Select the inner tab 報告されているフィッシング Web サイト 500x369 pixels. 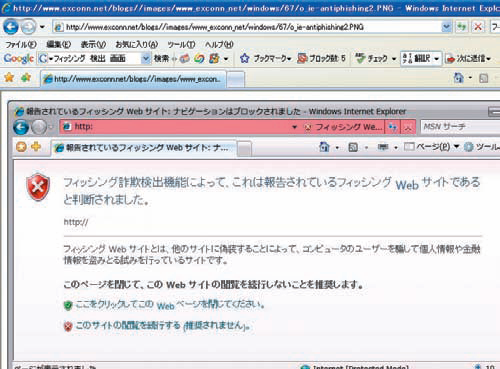pyautogui.click(x=144, y=147)
